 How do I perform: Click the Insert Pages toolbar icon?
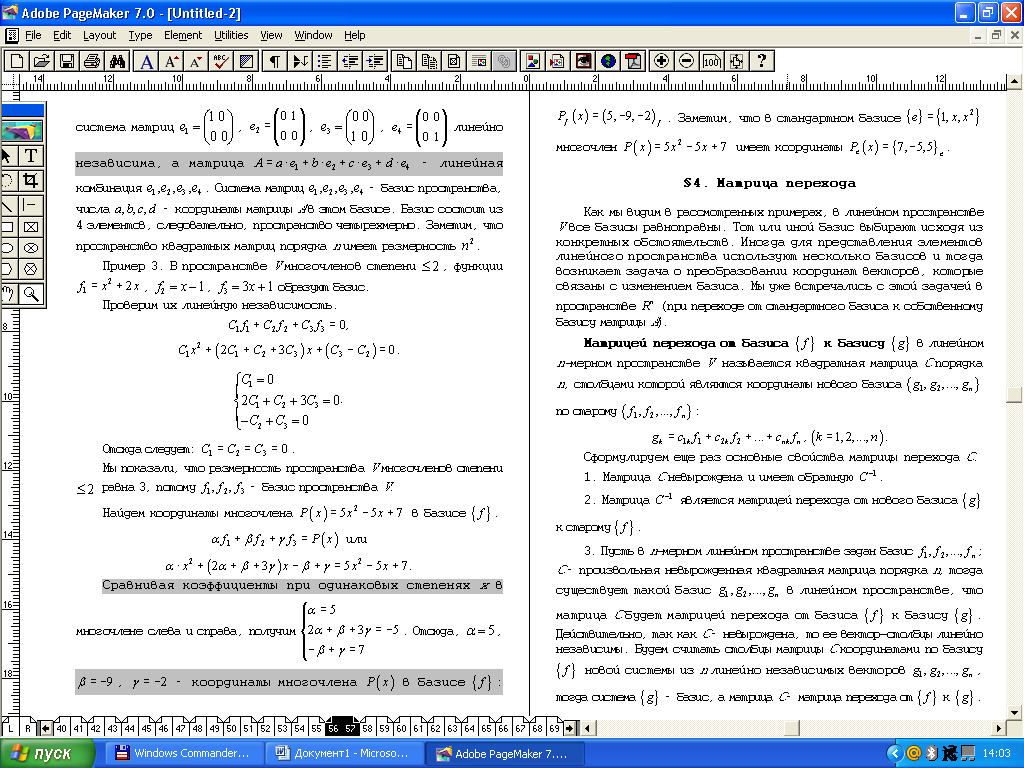pyautogui.click(x=404, y=61)
